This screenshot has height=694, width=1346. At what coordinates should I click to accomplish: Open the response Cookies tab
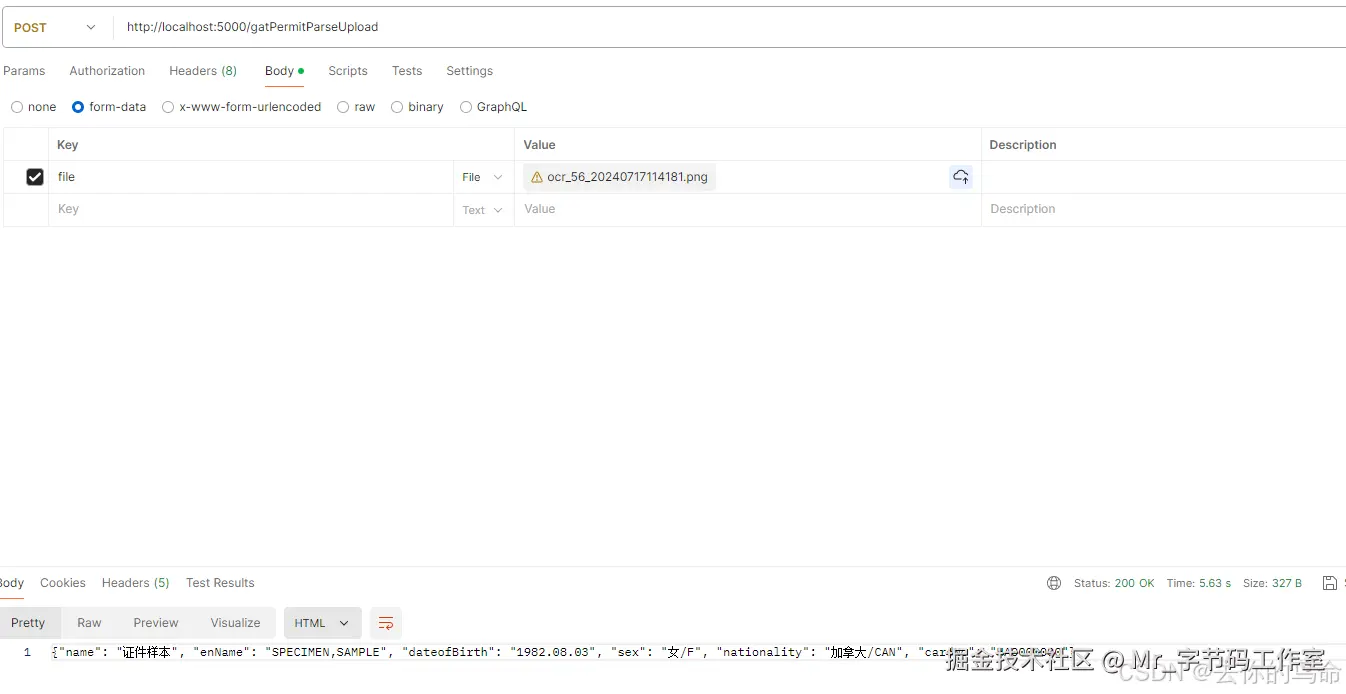tap(63, 583)
